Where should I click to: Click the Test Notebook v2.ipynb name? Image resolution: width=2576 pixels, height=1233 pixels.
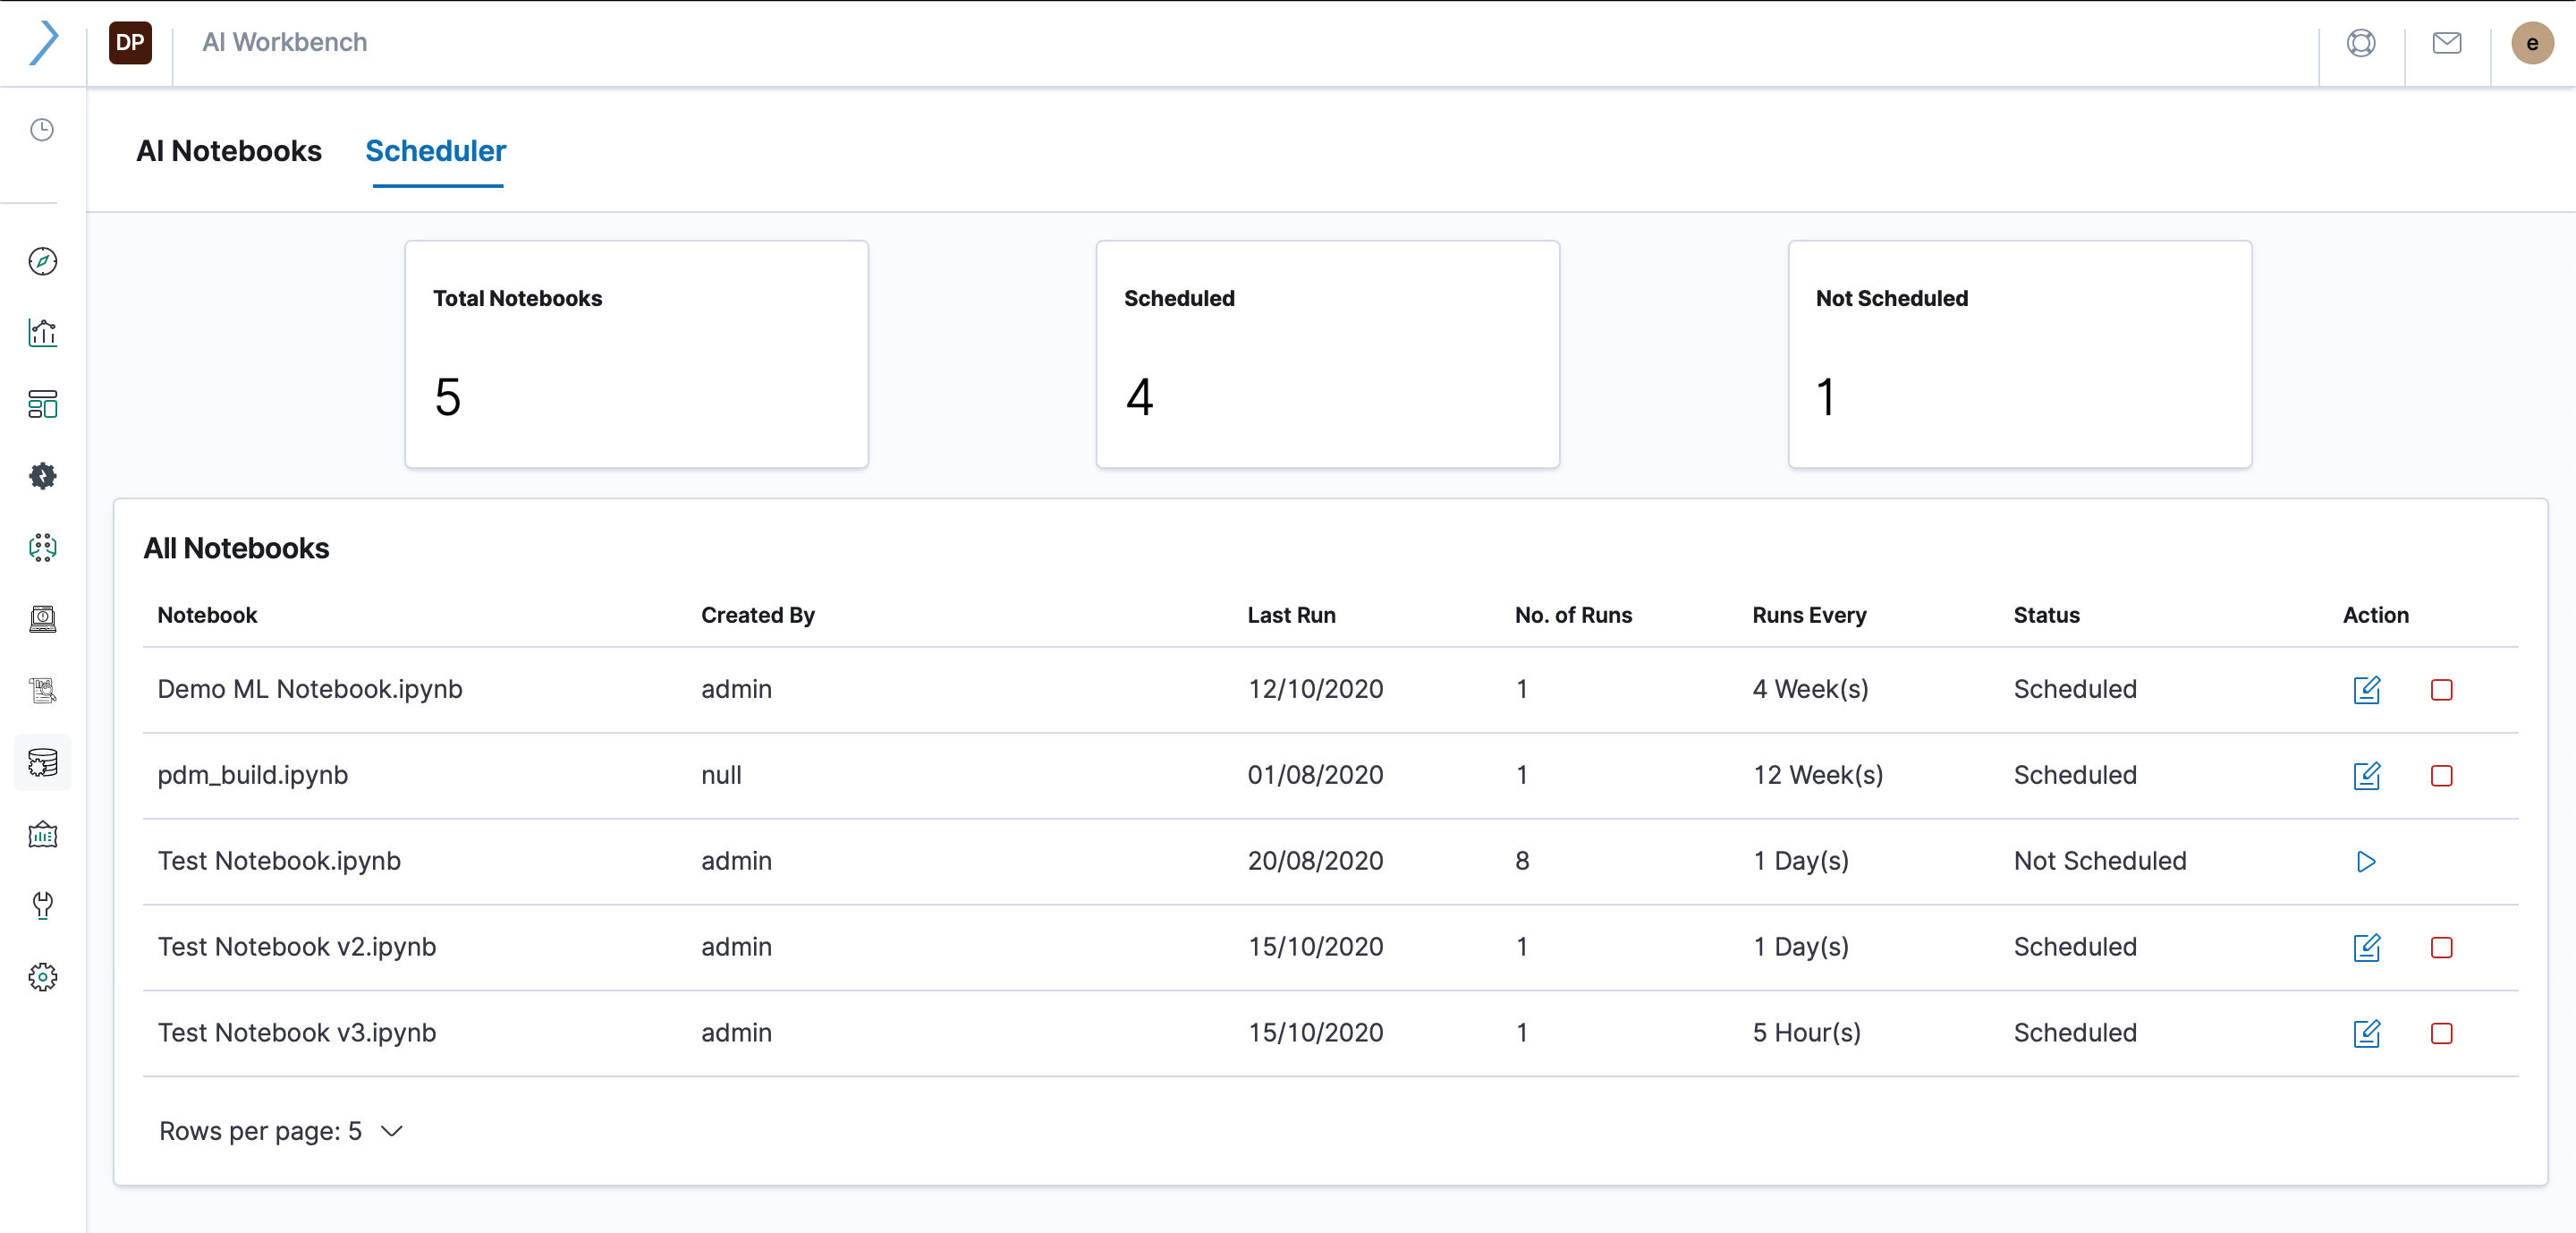pyautogui.click(x=297, y=947)
